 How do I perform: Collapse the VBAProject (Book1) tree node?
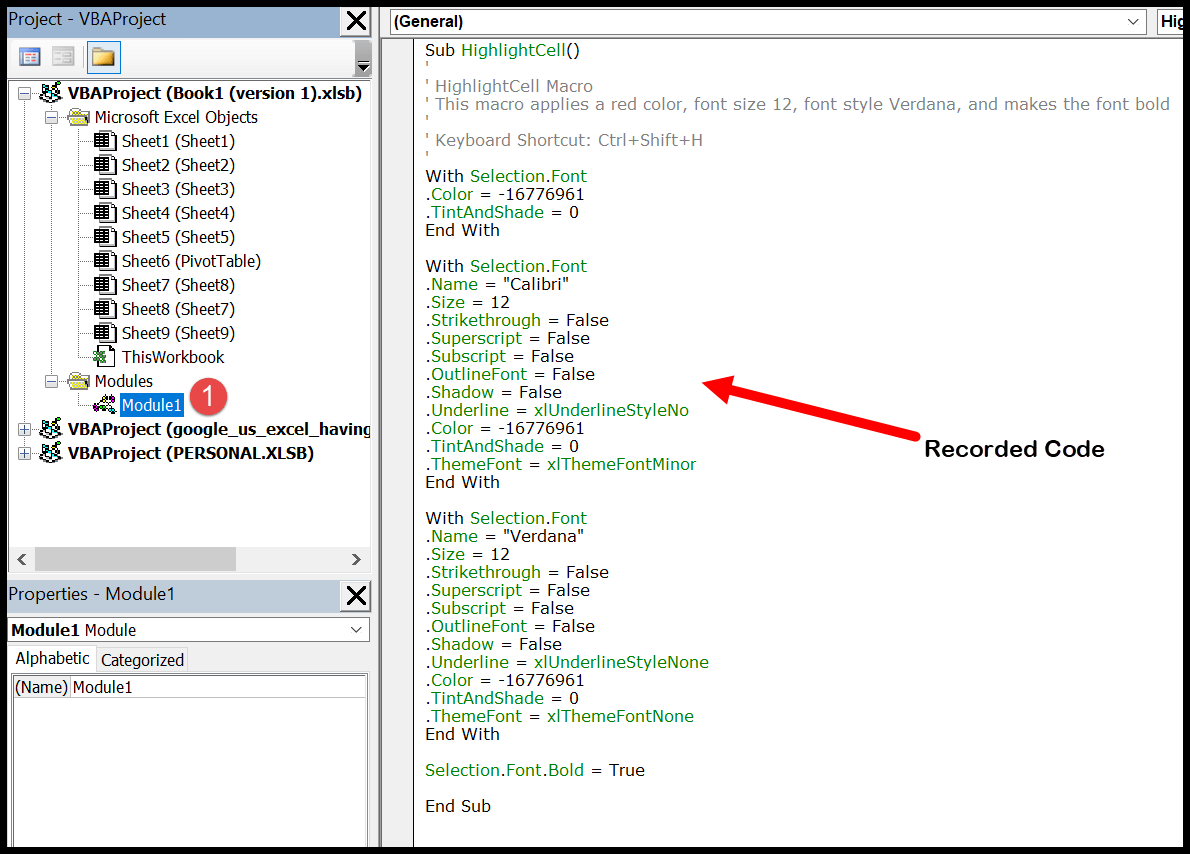pos(26,93)
